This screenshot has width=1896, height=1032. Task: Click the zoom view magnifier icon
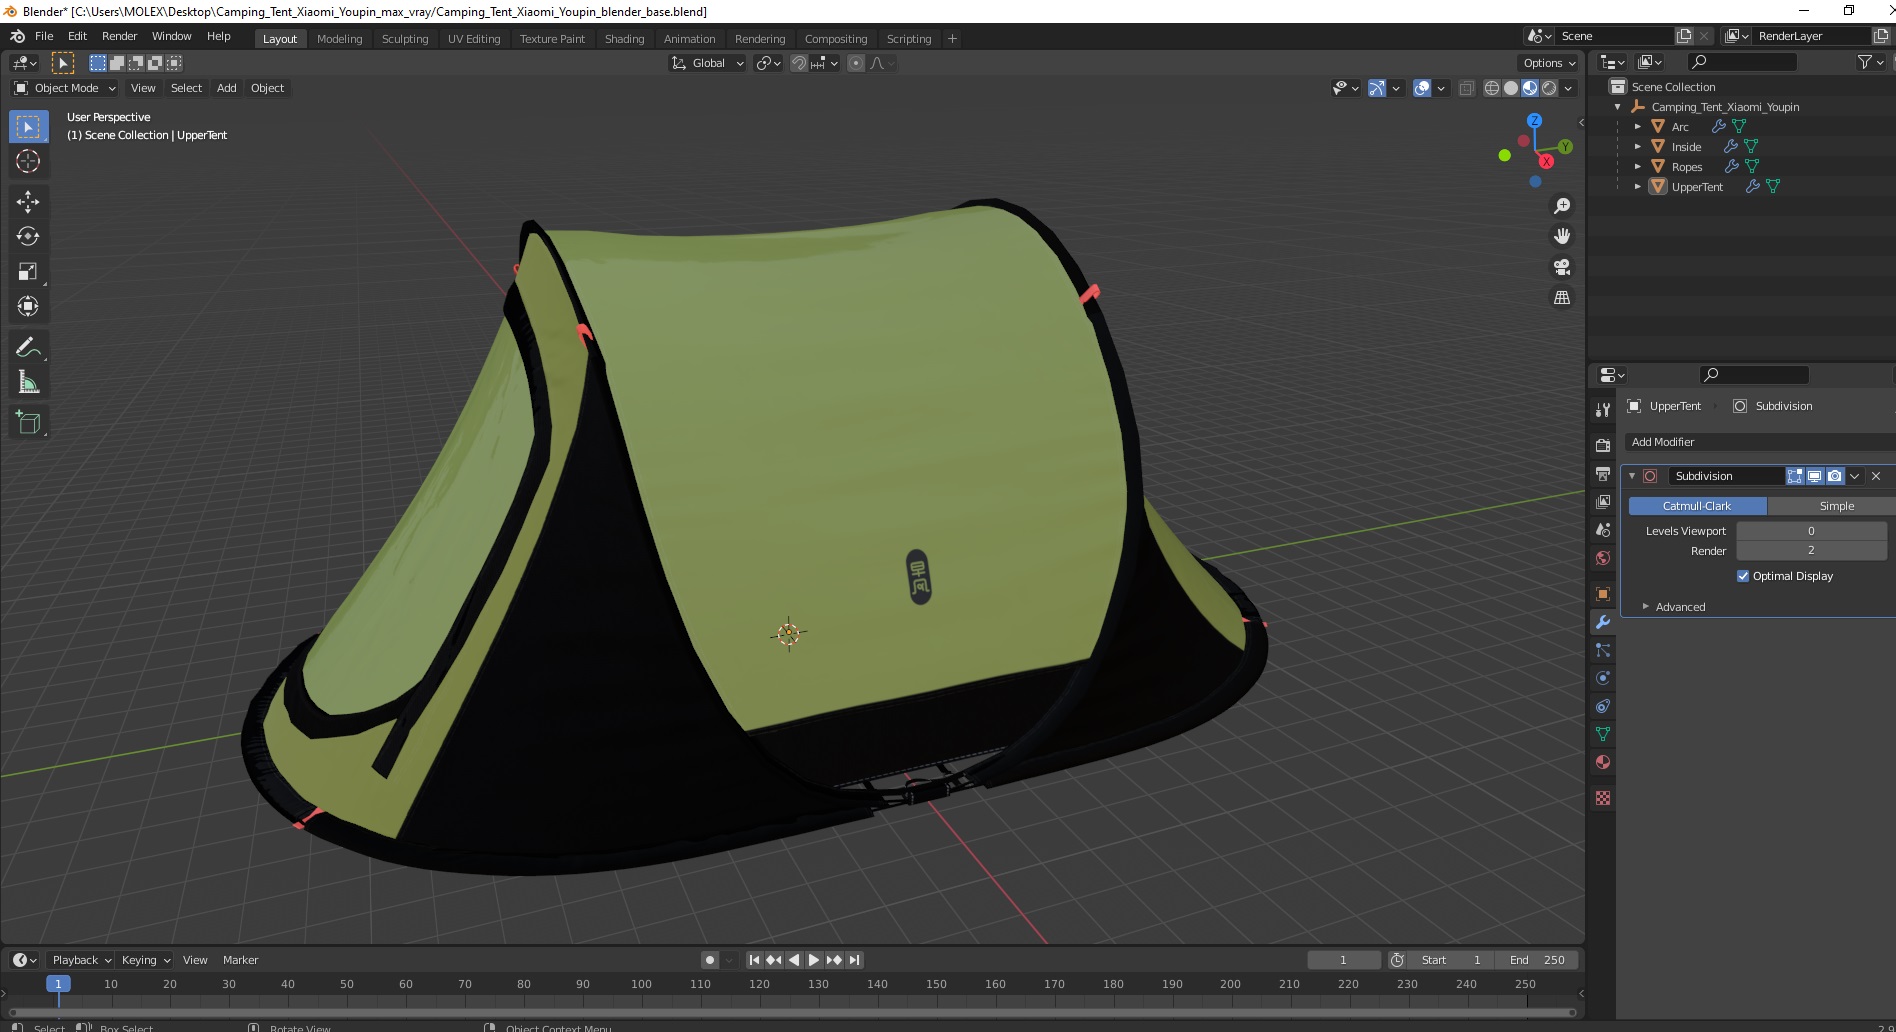pos(1561,206)
